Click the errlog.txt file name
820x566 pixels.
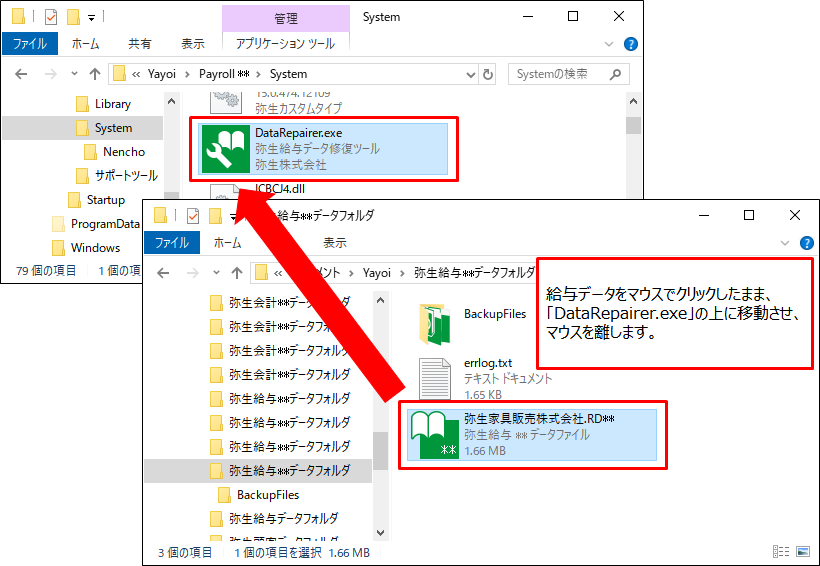(x=488, y=363)
